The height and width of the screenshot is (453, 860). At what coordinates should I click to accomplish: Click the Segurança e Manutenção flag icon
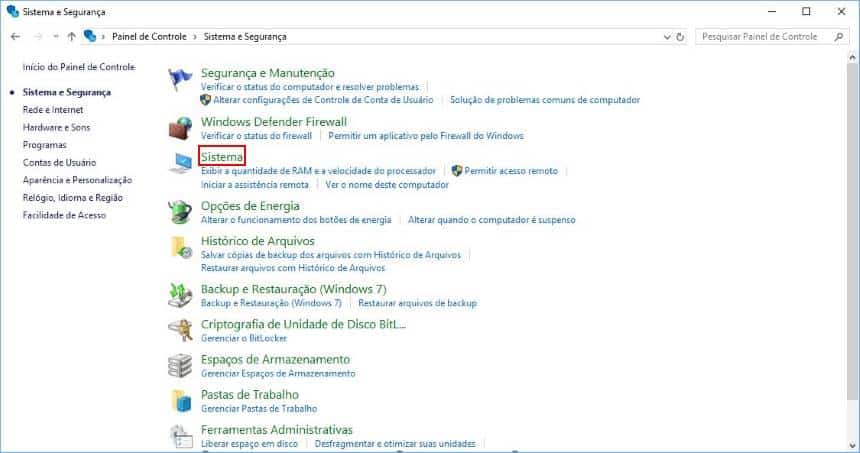180,80
